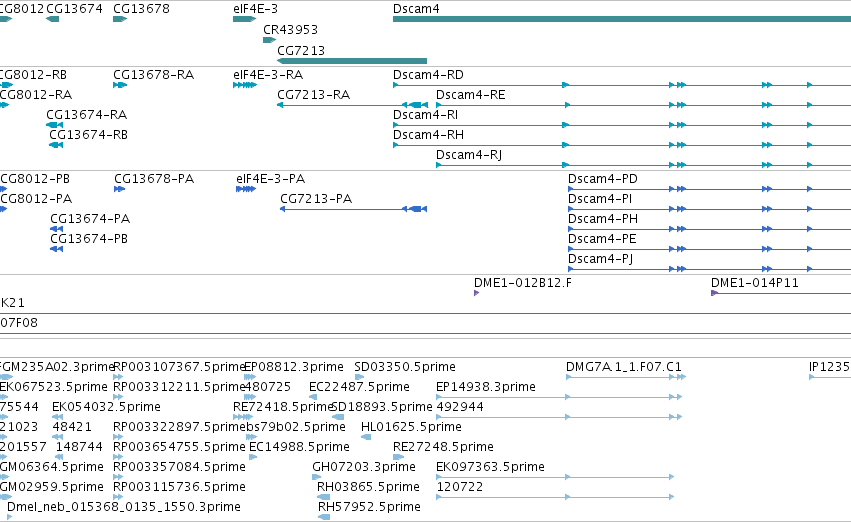The height and width of the screenshot is (522, 851).
Task: Select the RP003654755.5prime EST label
Action: [180, 447]
